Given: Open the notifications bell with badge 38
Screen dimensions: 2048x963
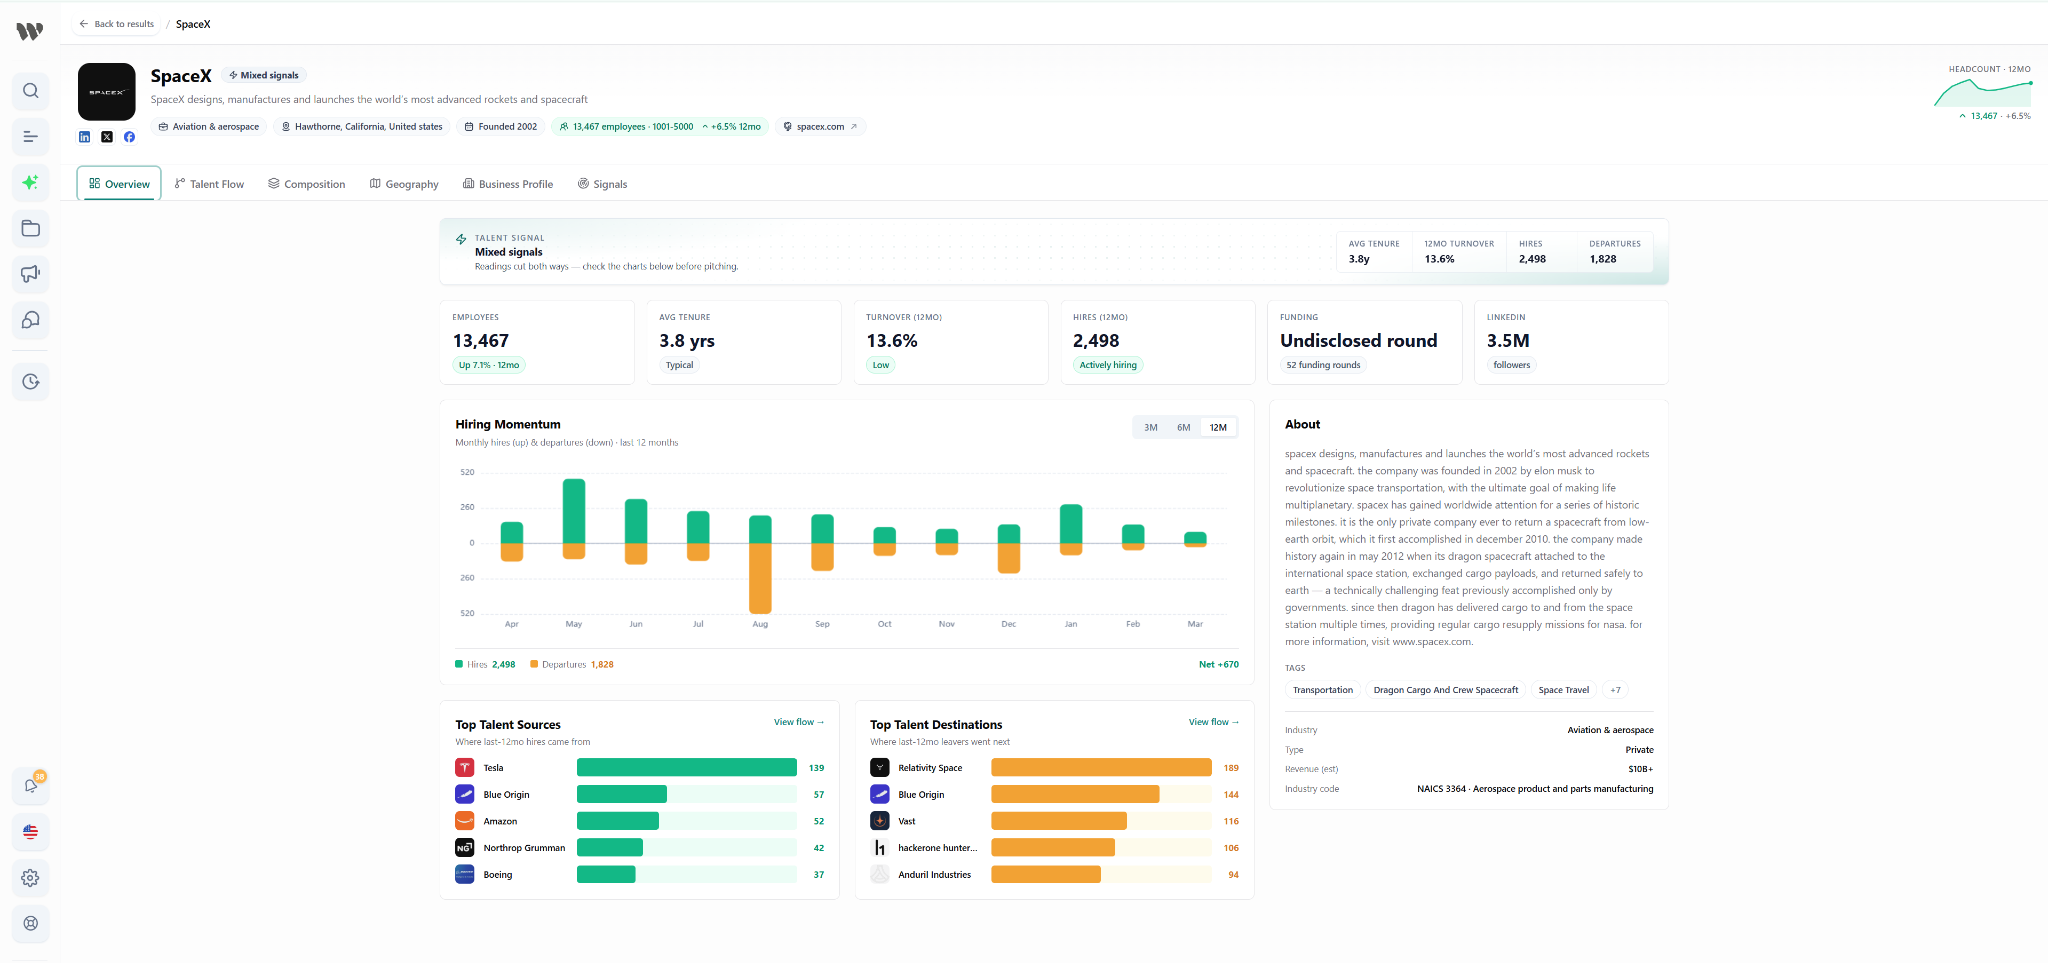Looking at the screenshot, I should tap(31, 786).
